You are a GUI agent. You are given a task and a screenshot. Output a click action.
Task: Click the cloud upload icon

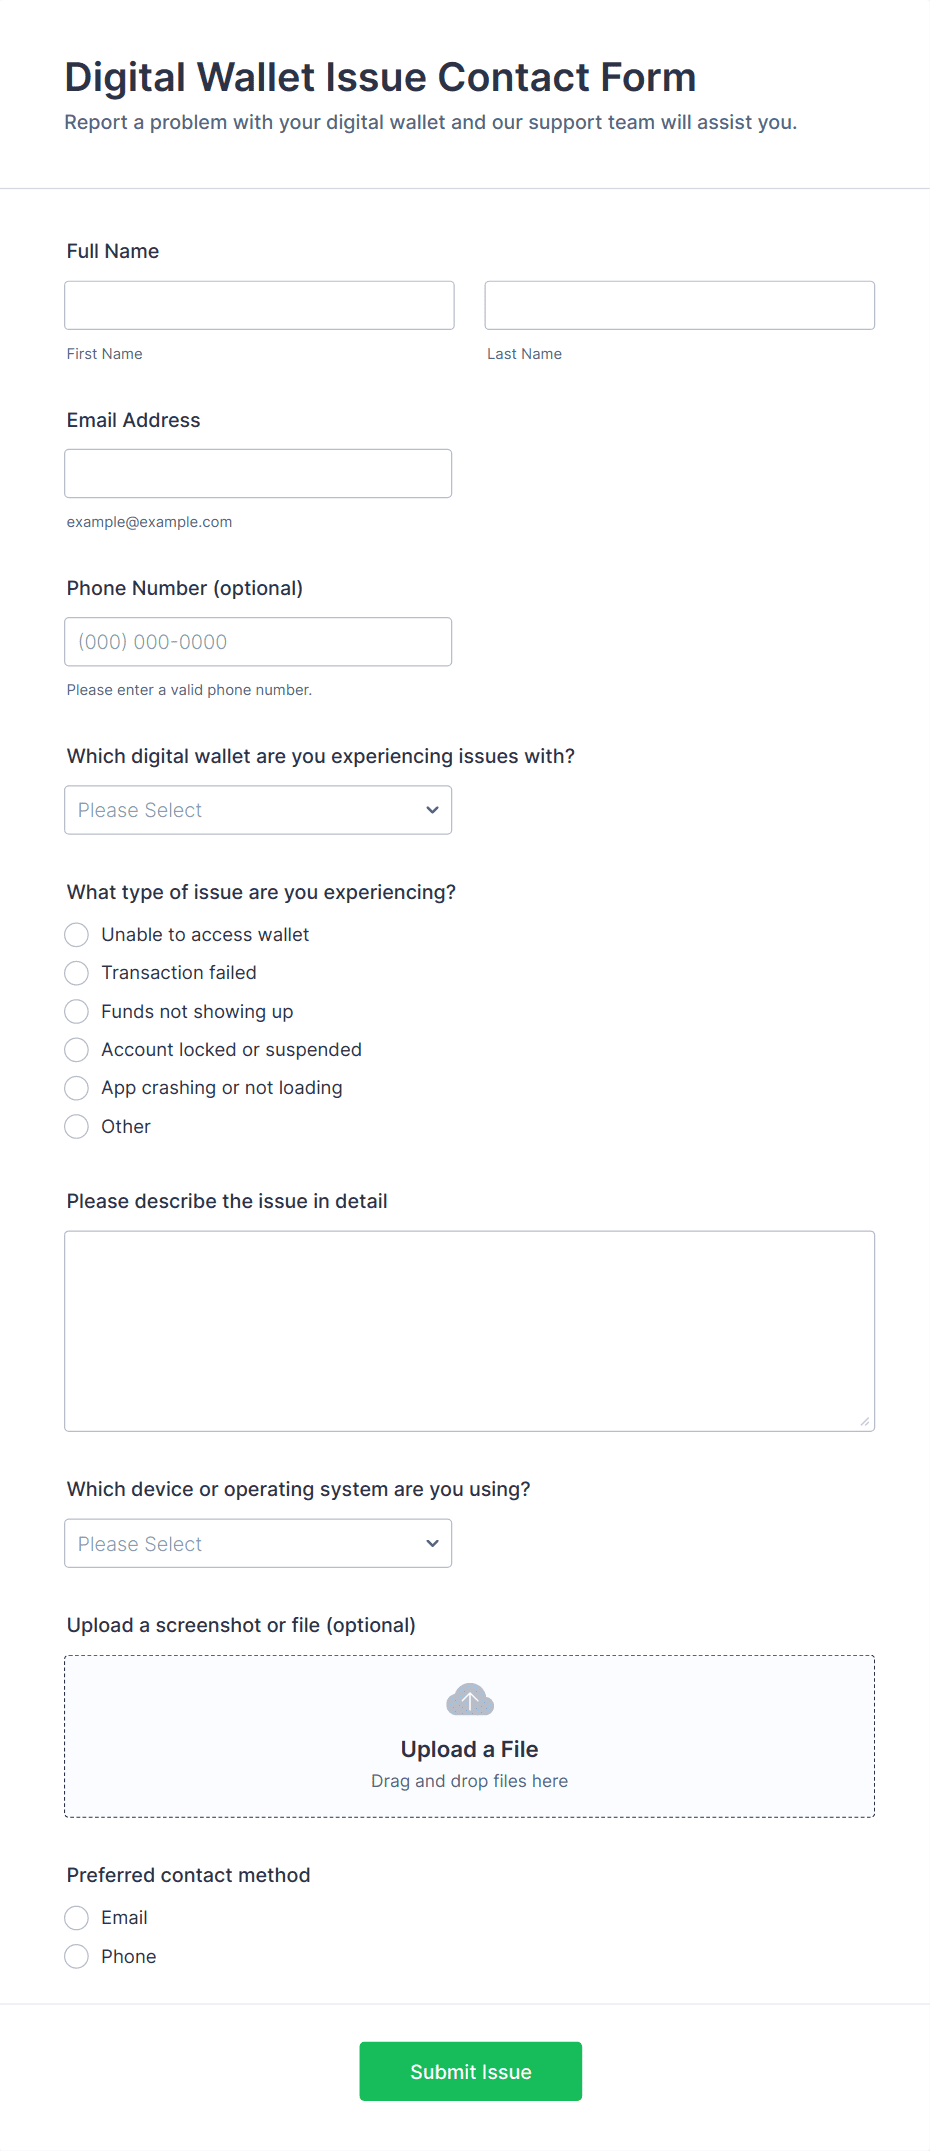point(470,1699)
